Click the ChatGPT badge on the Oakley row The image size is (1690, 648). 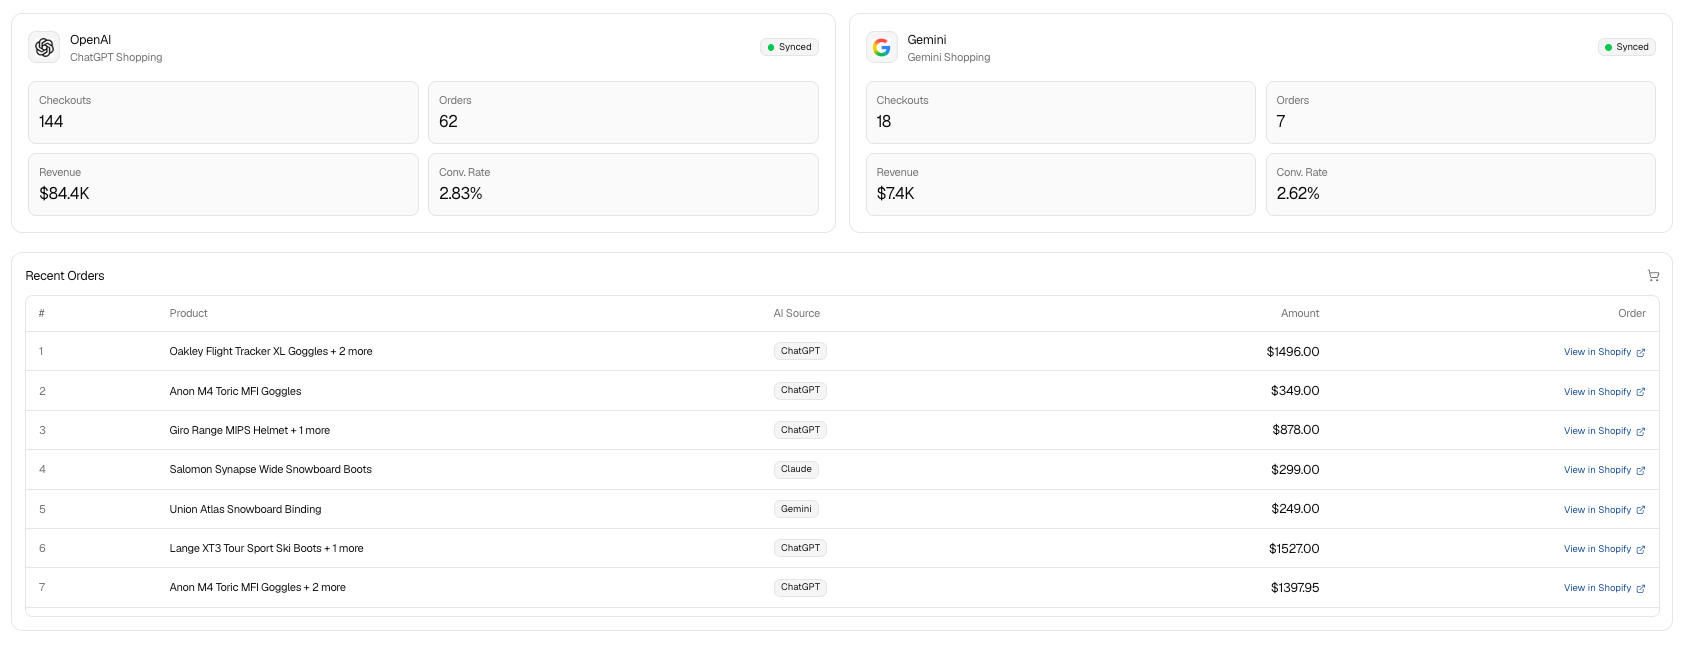pos(800,351)
